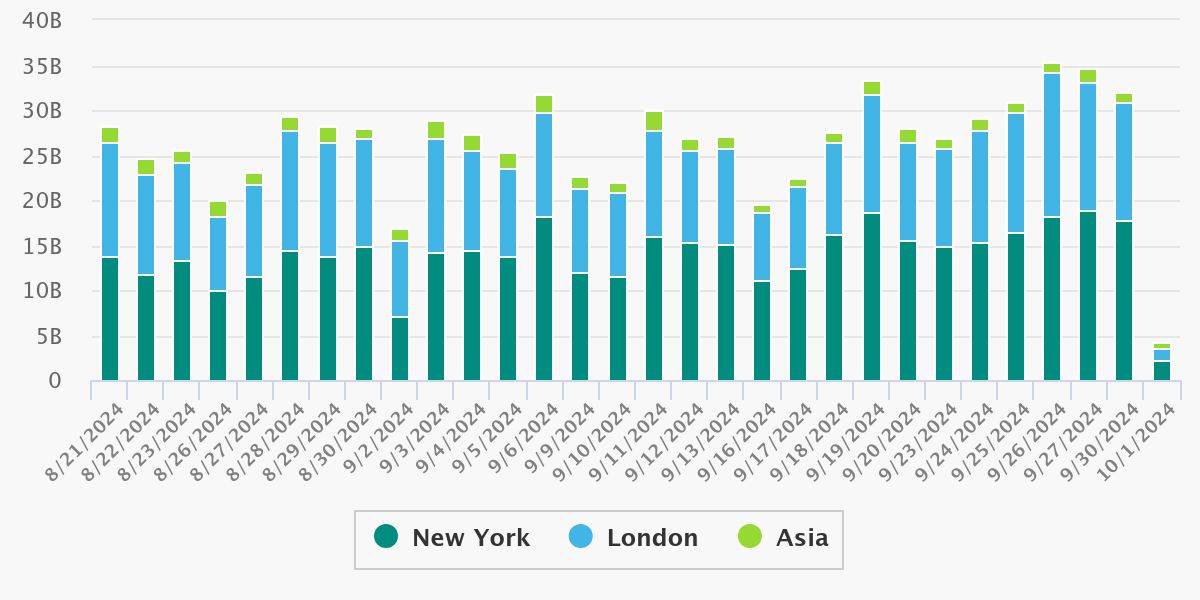The width and height of the screenshot is (1200, 600).
Task: Click the 10/1/2024 axis label
Action: click(x=1135, y=440)
